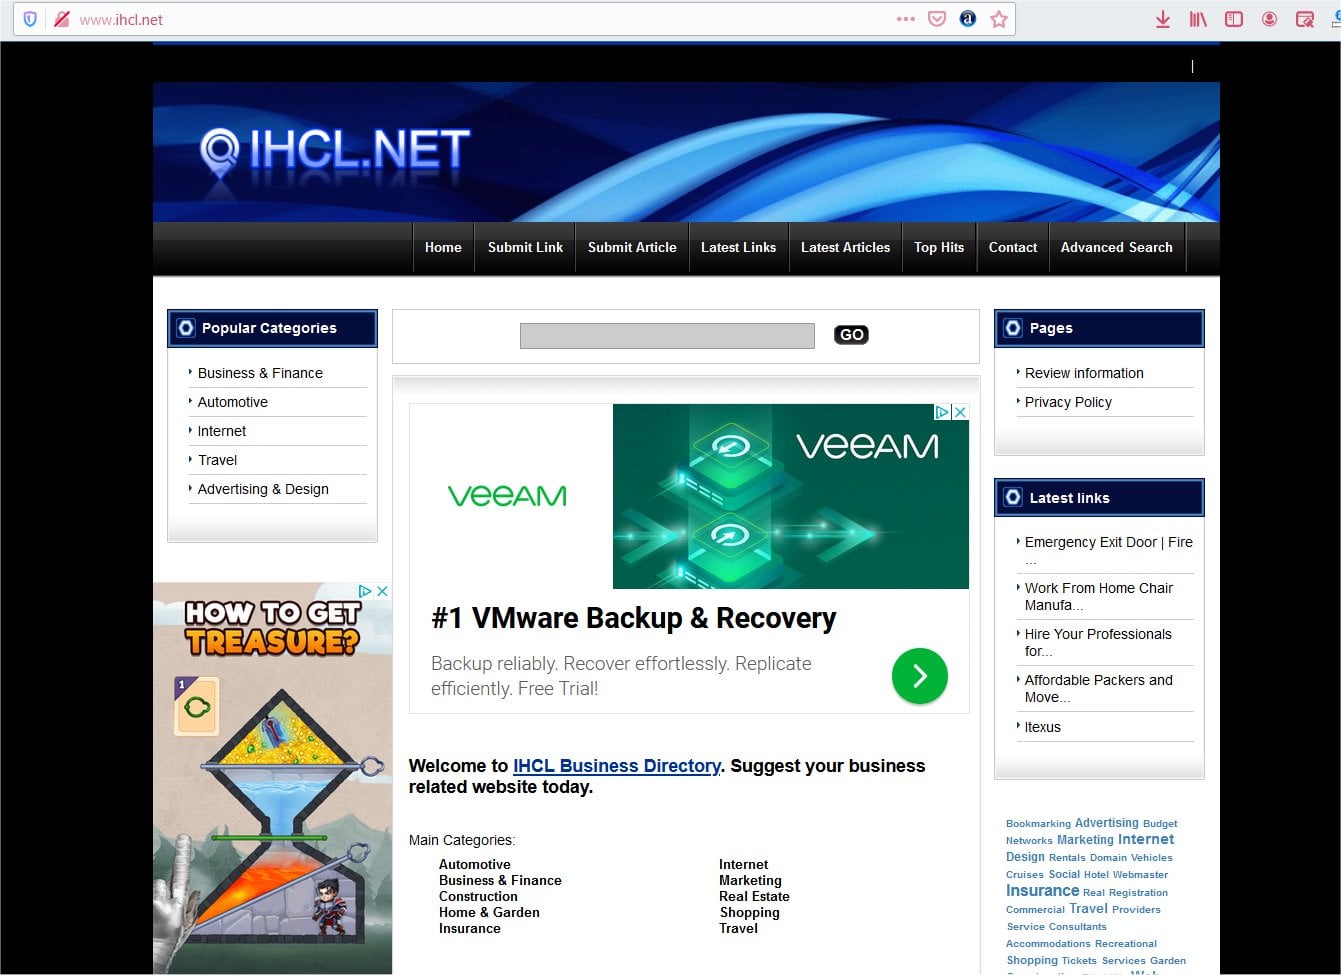Open IHCL Business Directory link
The width and height of the screenshot is (1341, 975).
616,766
